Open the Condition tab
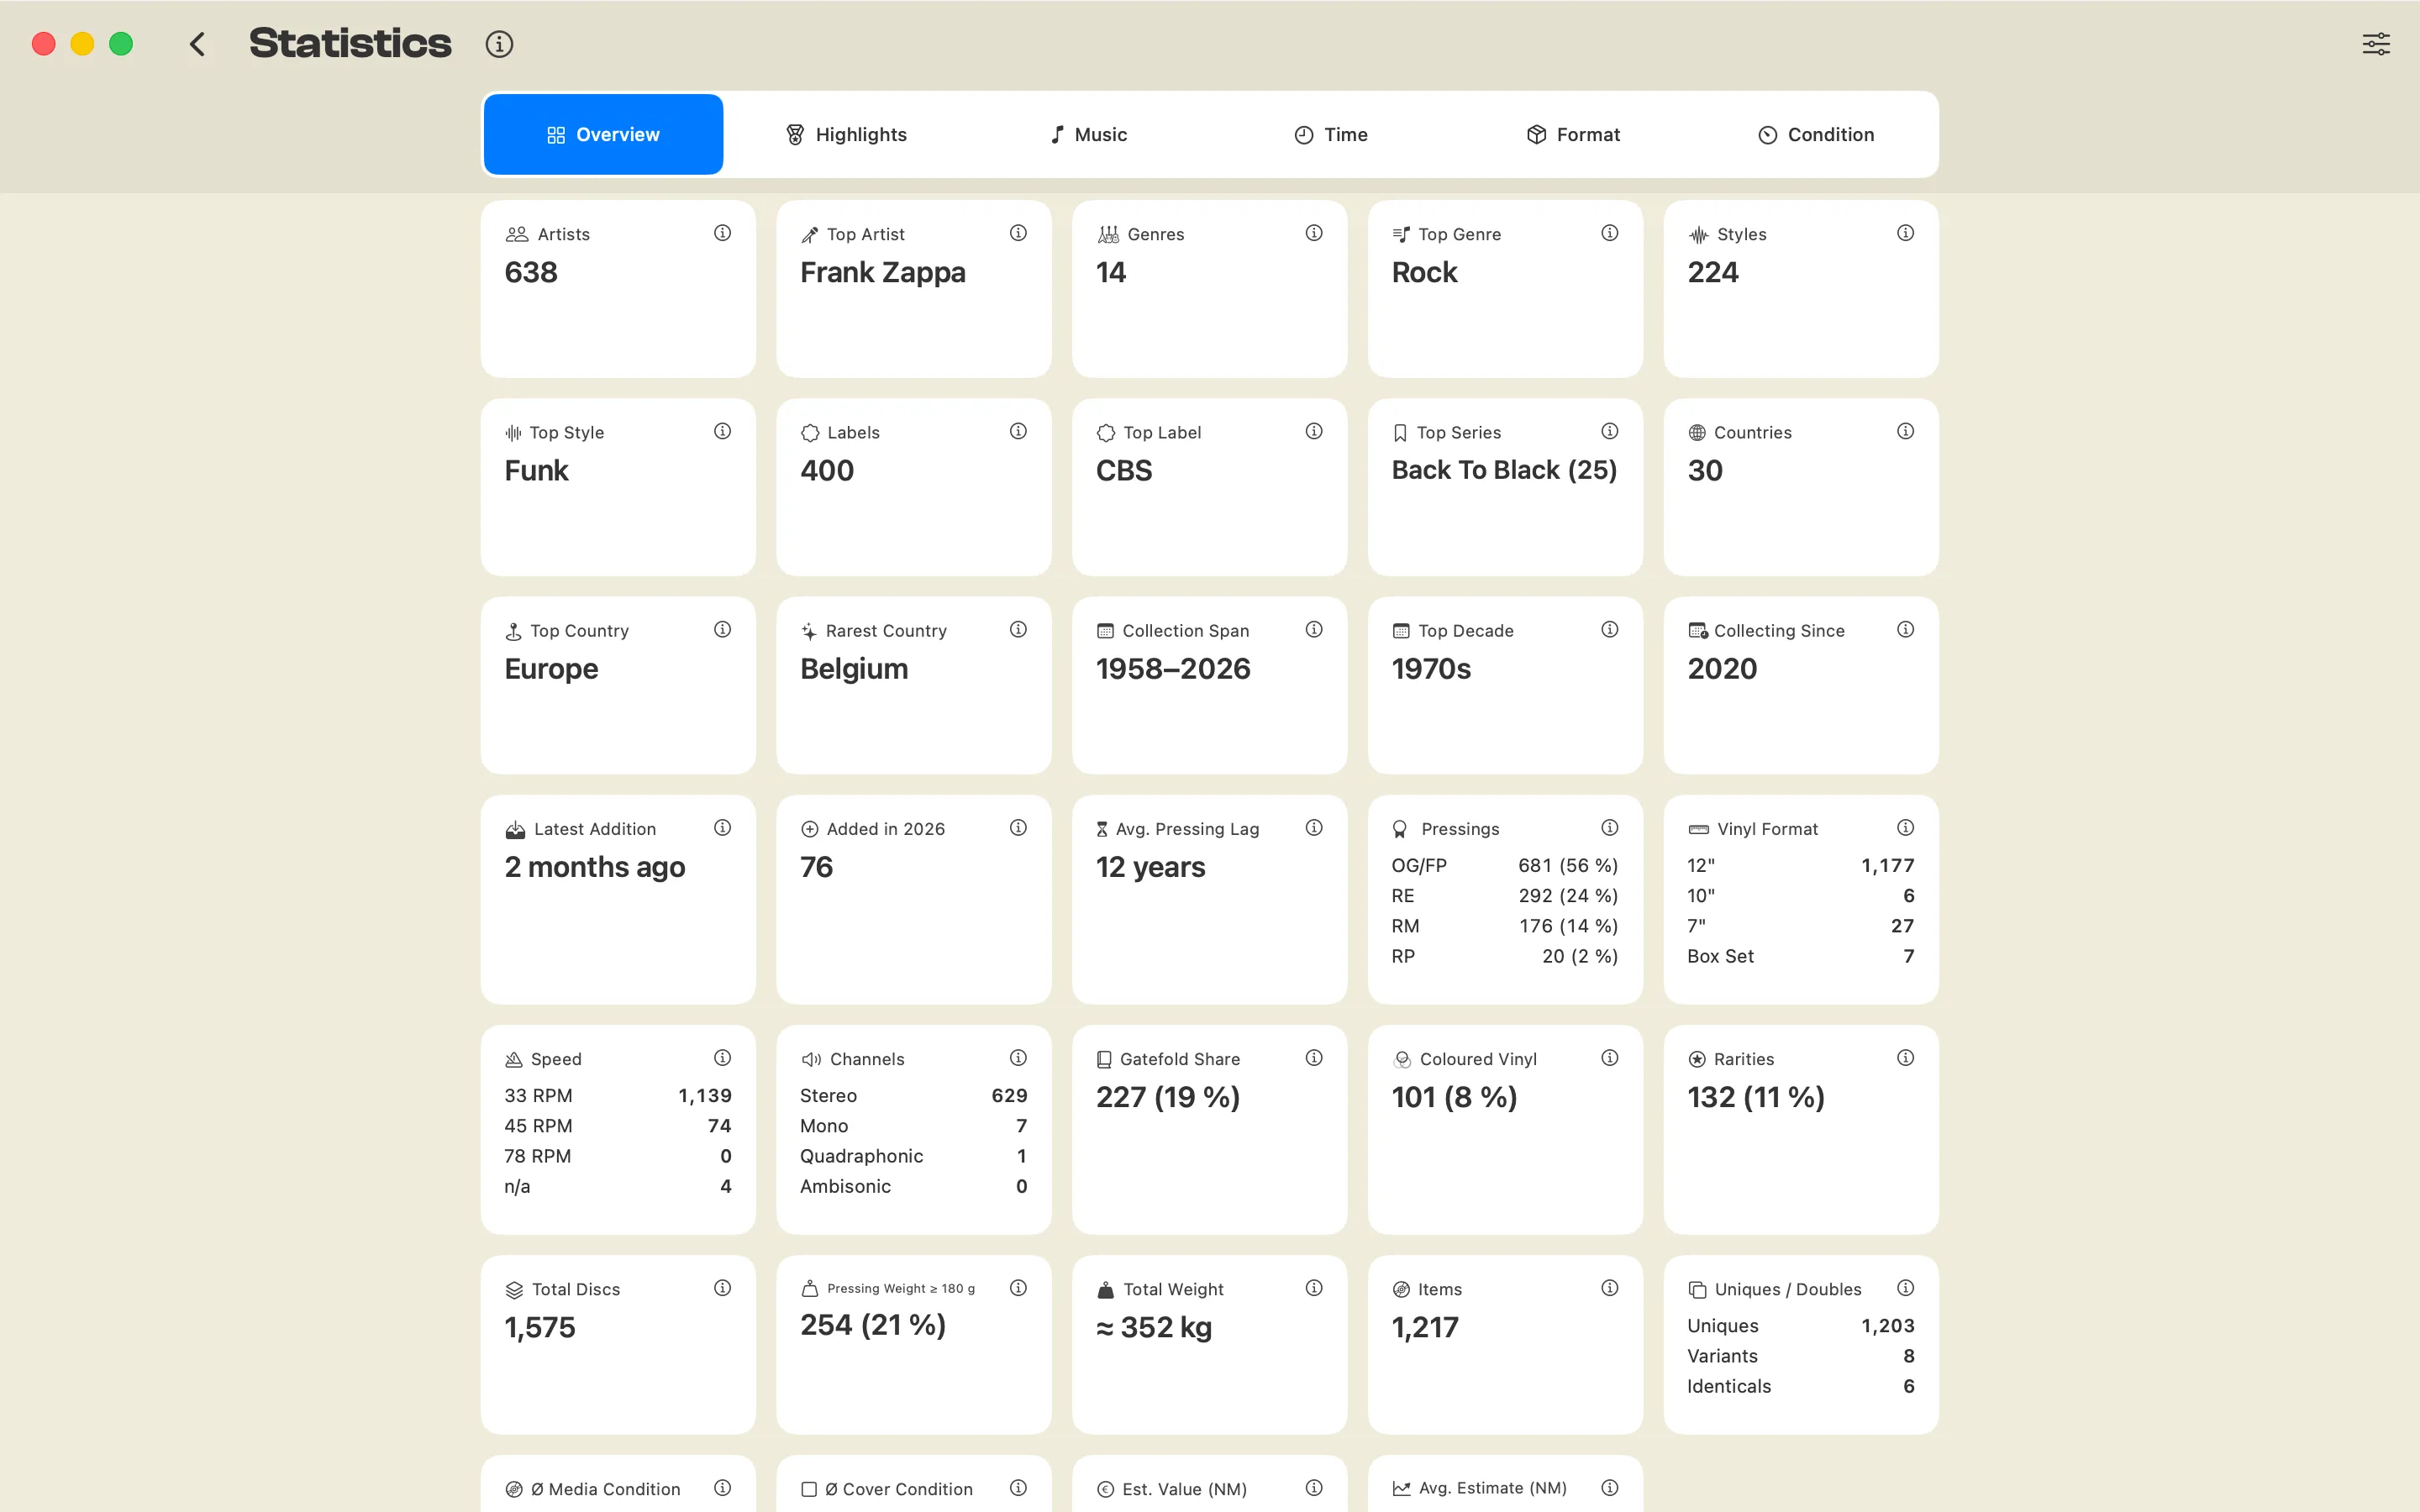 1815,135
